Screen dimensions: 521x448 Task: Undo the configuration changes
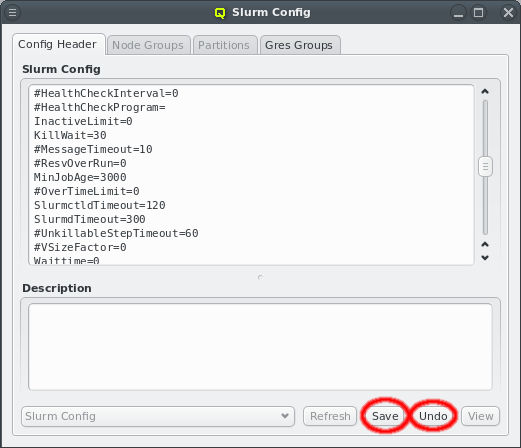point(433,416)
